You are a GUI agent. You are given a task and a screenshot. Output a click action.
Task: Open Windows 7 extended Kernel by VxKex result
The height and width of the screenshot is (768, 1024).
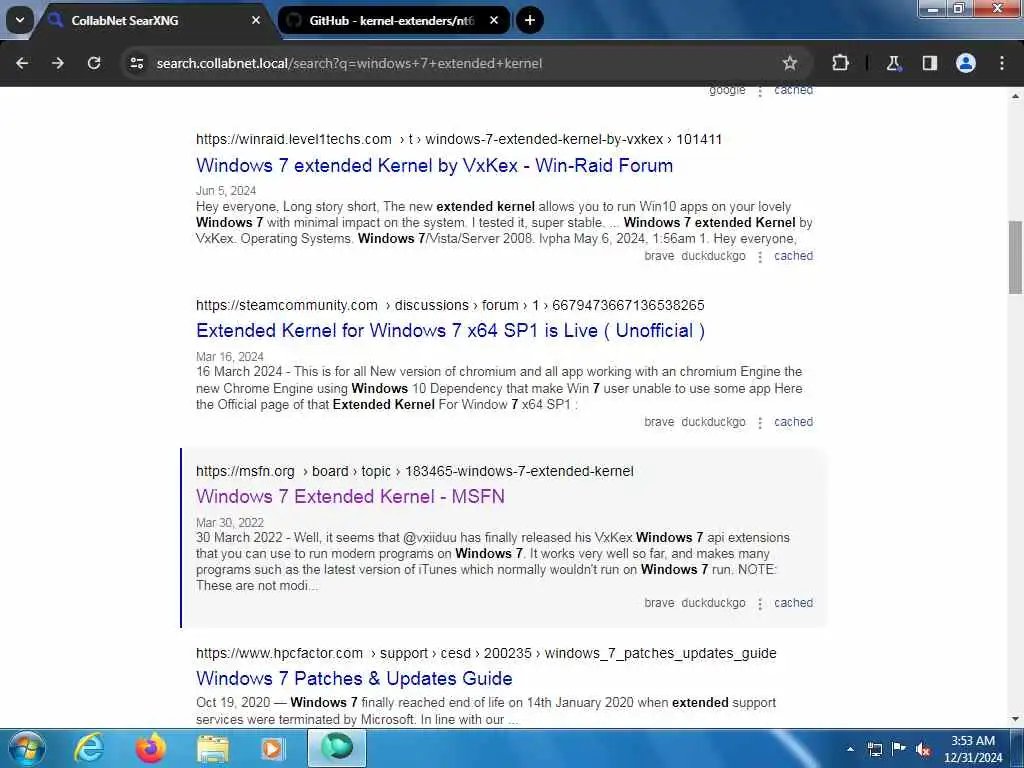click(x=434, y=165)
